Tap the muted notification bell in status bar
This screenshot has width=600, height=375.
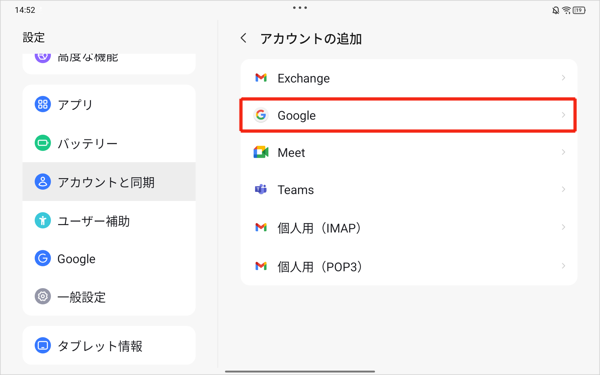(x=556, y=10)
